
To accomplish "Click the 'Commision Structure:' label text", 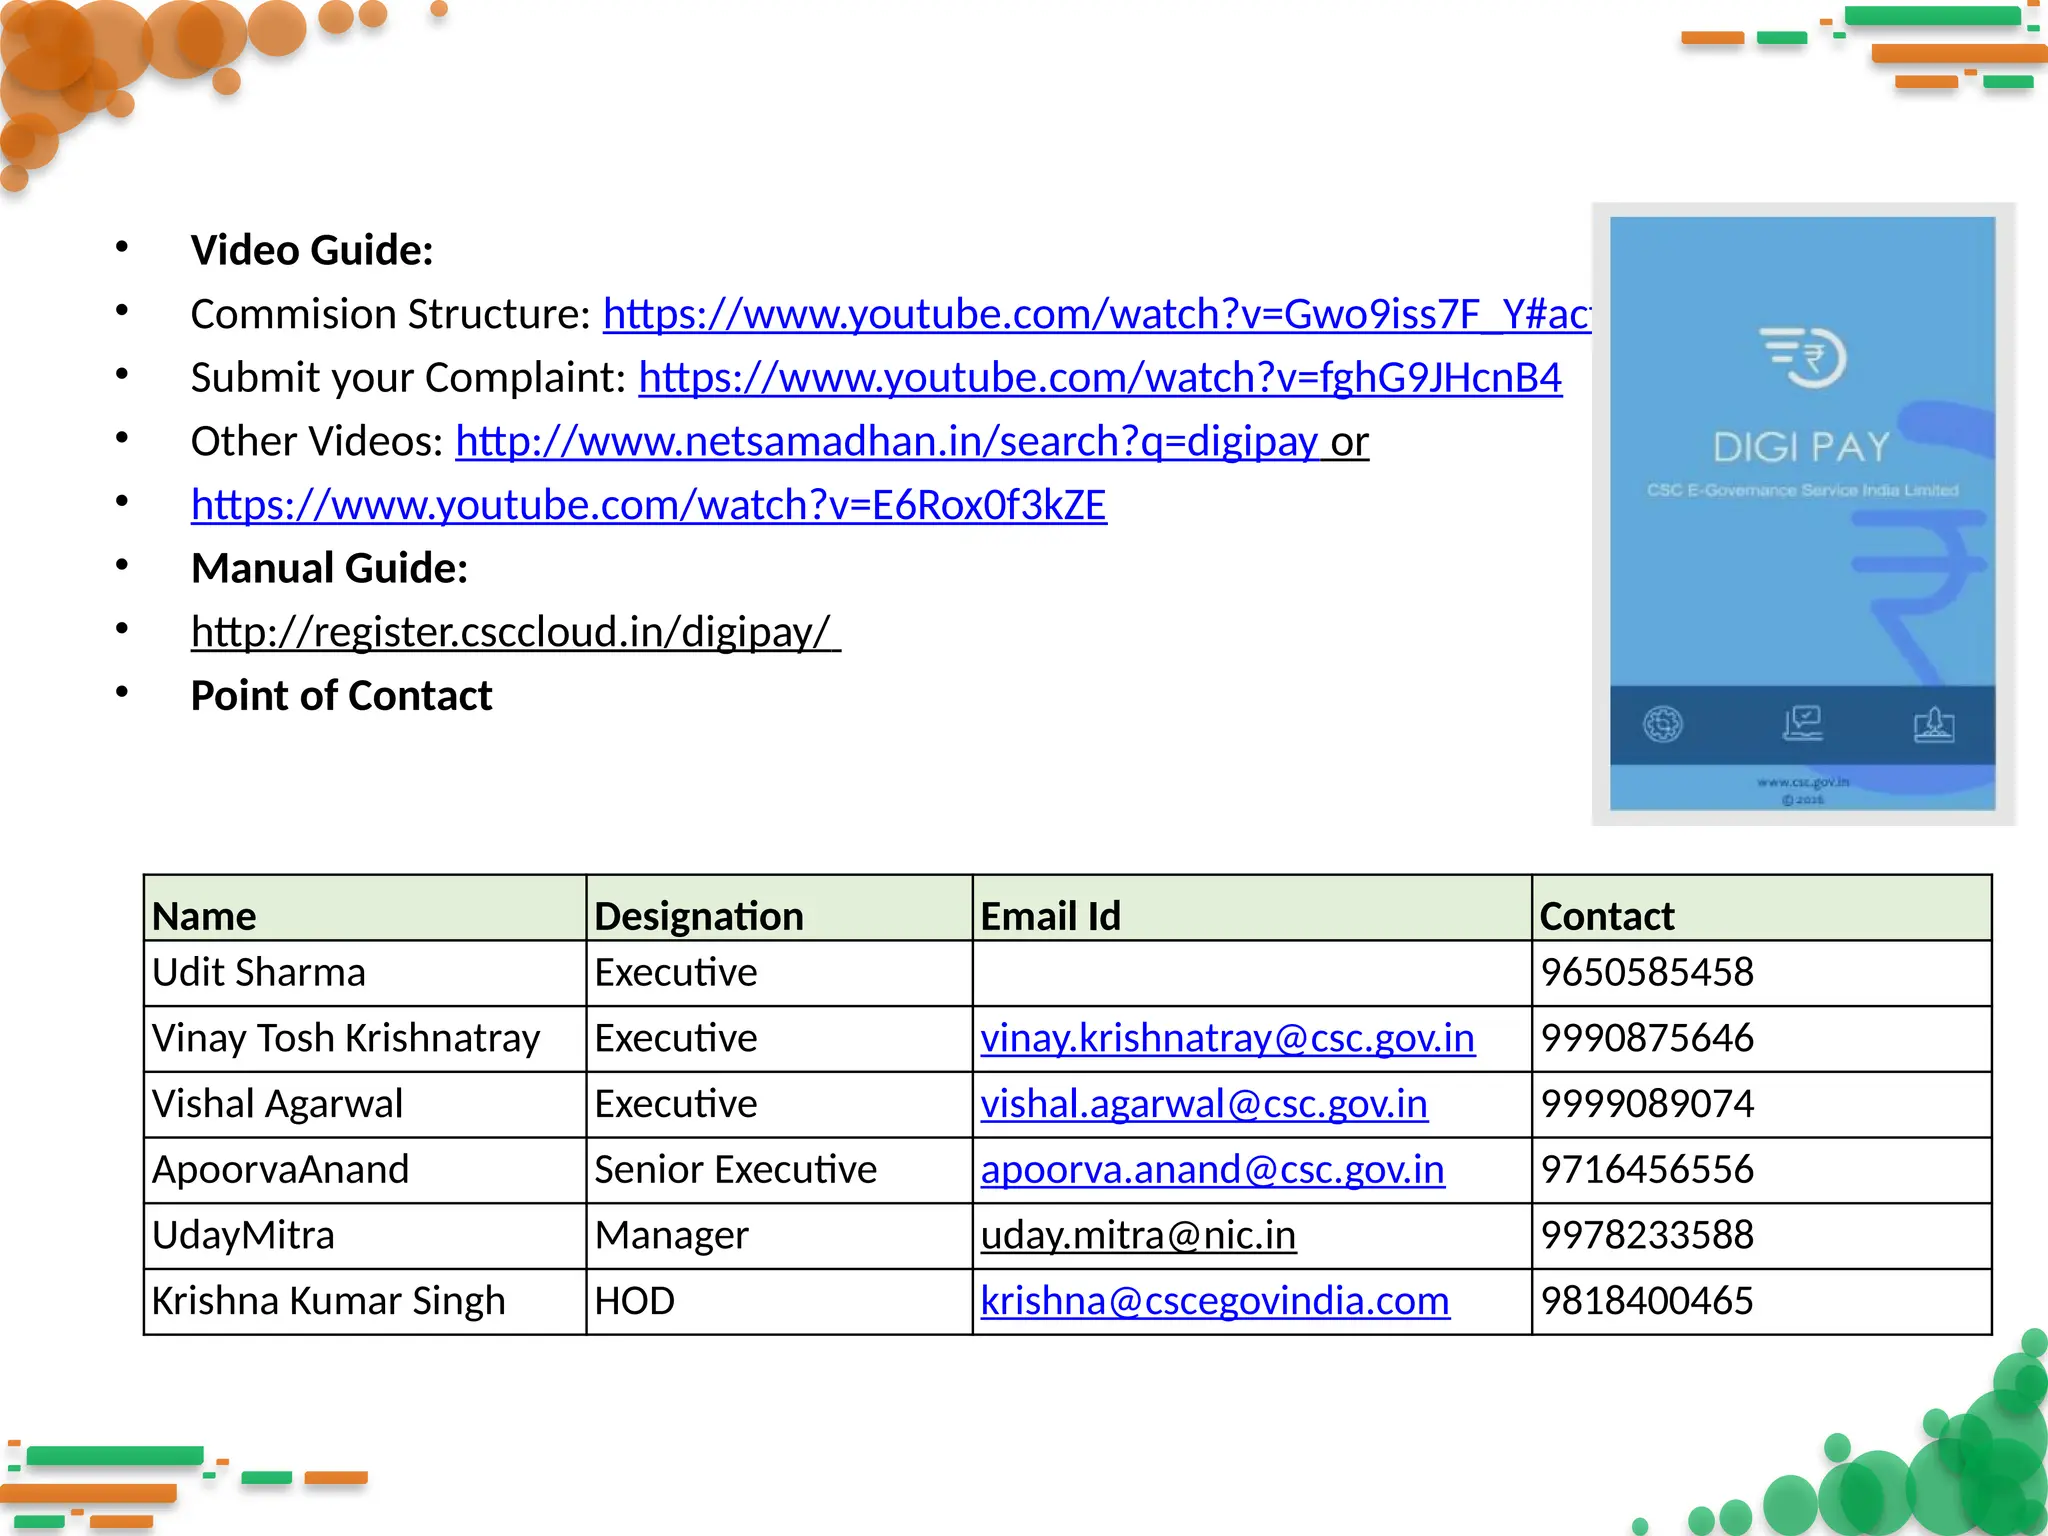I will point(391,315).
